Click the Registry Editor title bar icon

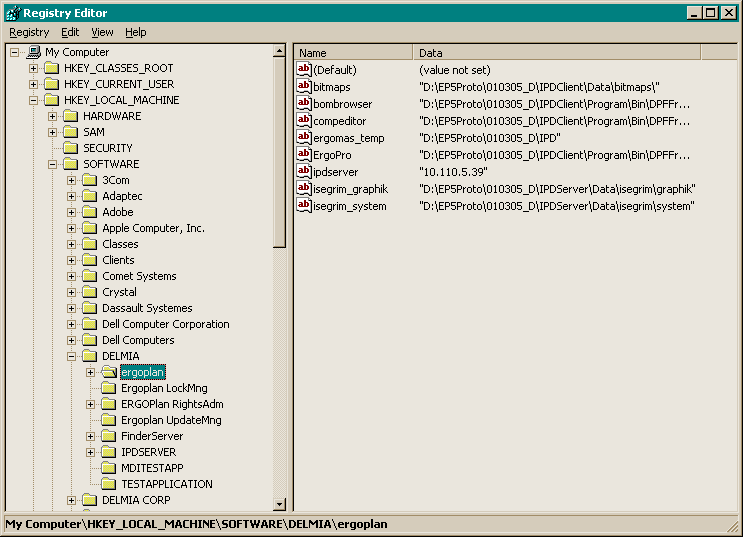(x=12, y=12)
